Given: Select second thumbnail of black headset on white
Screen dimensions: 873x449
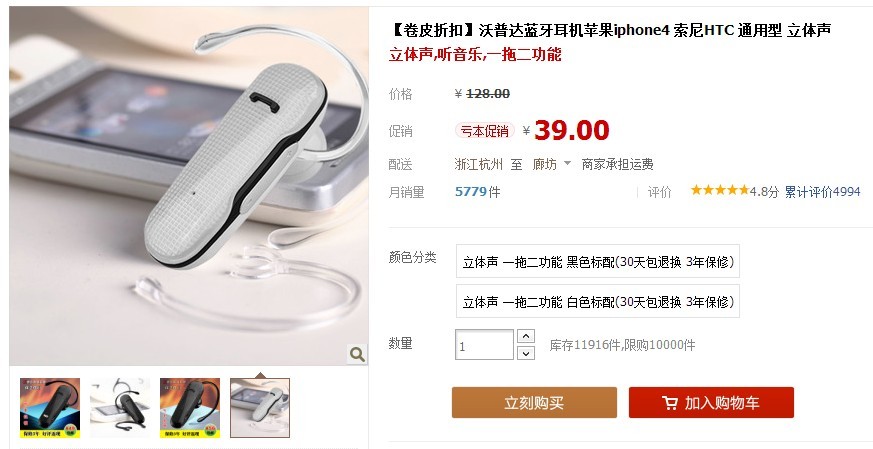Looking at the screenshot, I should pos(120,408).
